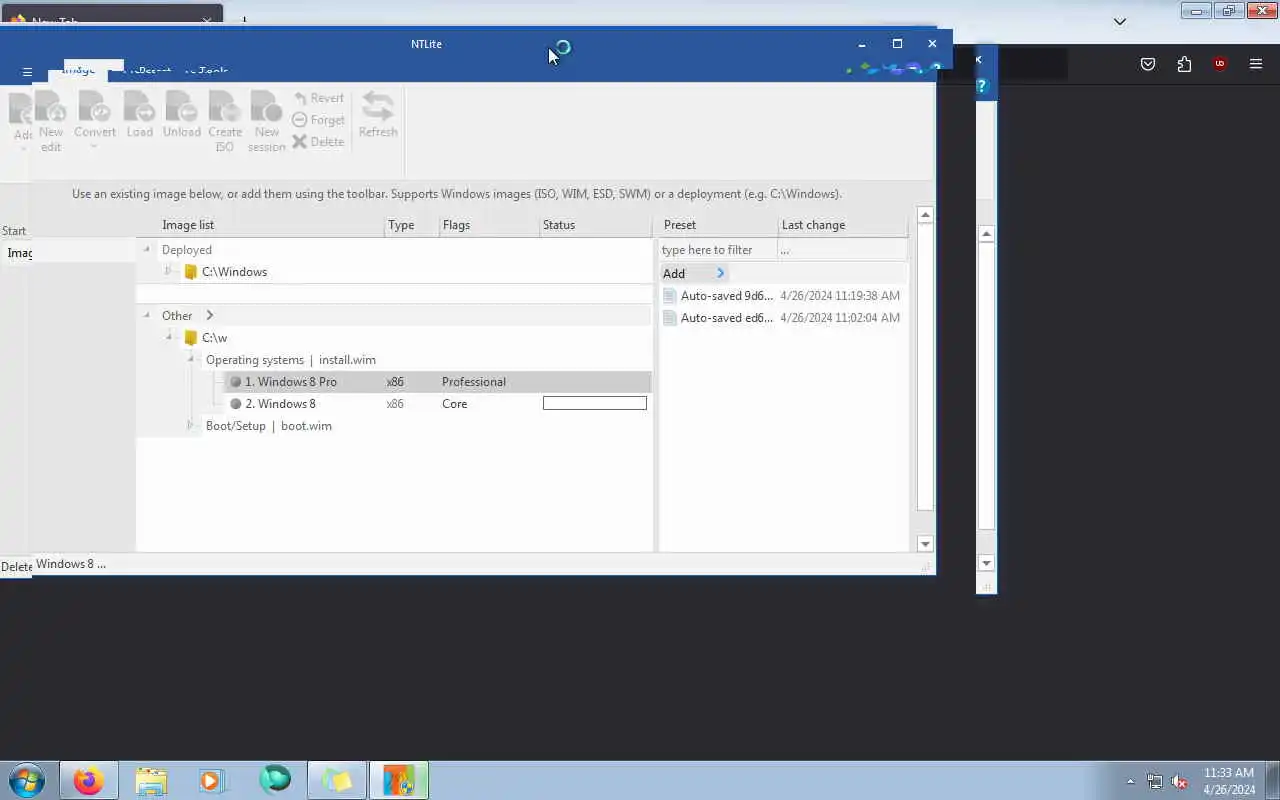Image resolution: width=1280 pixels, height=800 pixels.
Task: Click the Core flag cell
Action: pyautogui.click(x=455, y=404)
